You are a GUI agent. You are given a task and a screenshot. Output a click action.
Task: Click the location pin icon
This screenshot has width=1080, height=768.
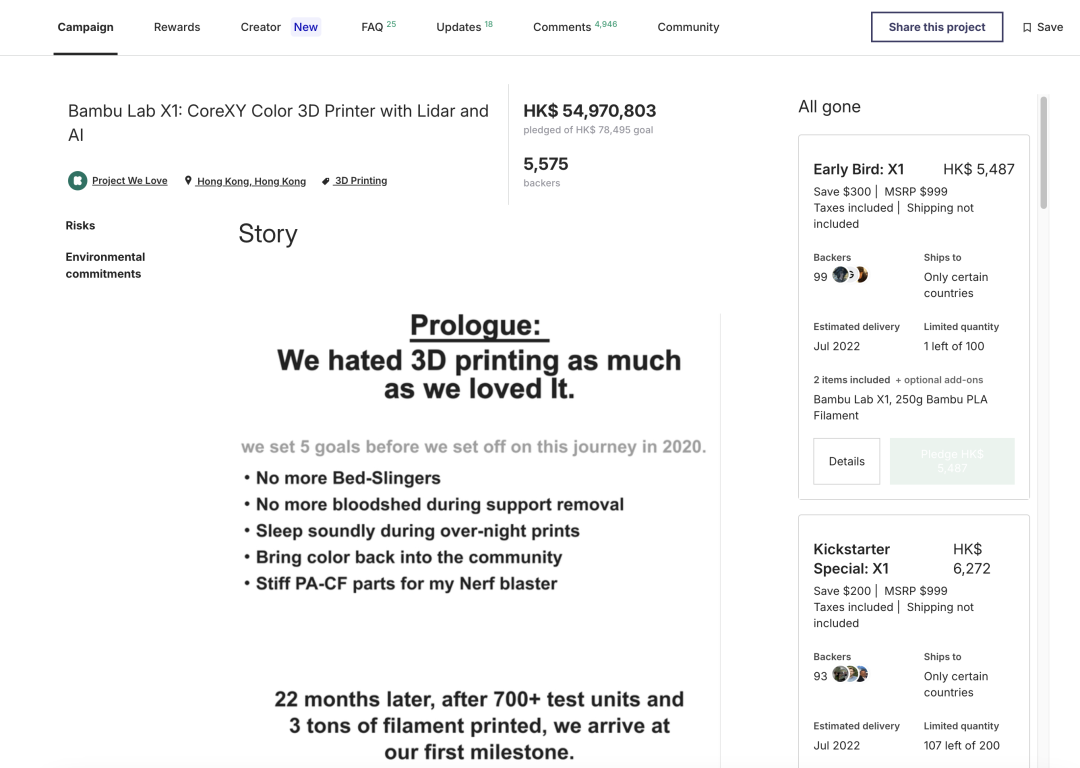point(188,181)
